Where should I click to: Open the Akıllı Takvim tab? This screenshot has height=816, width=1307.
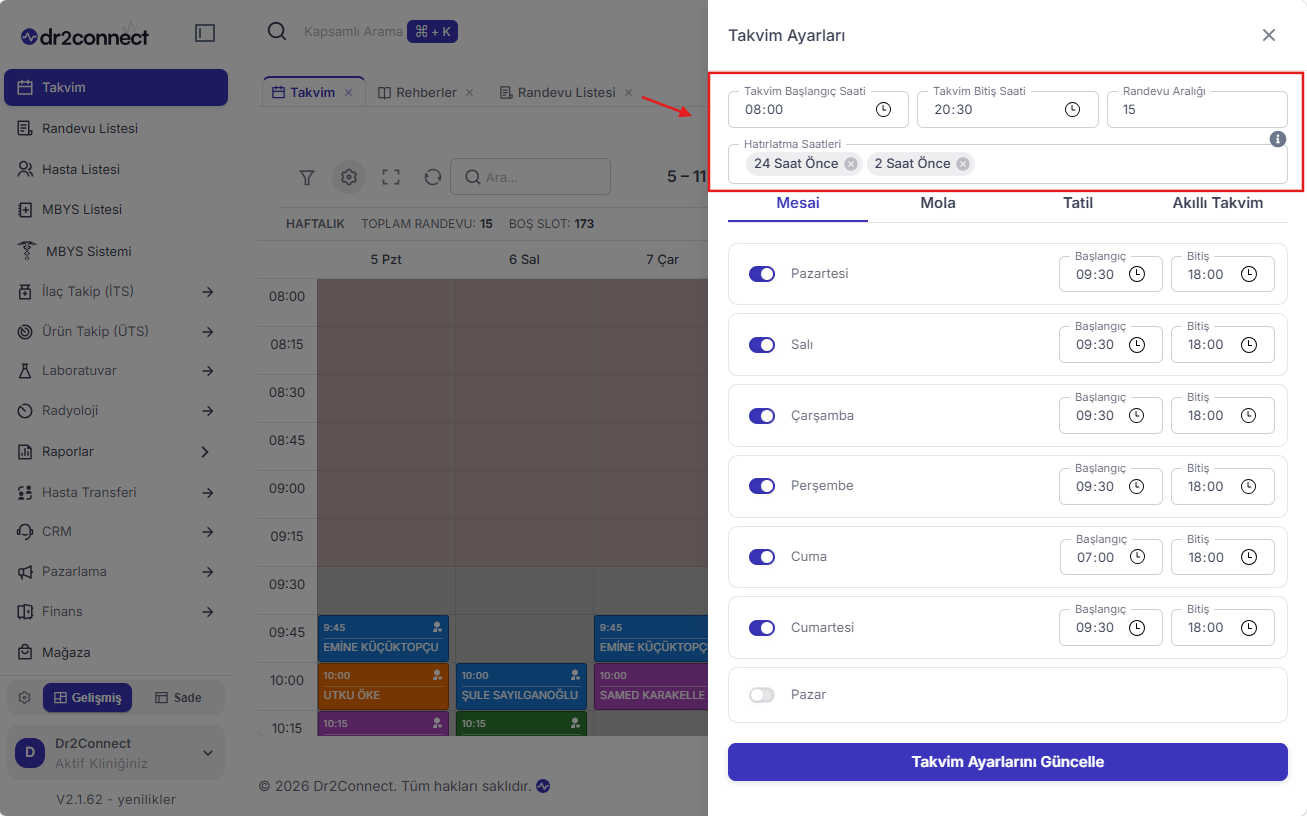(x=1218, y=203)
